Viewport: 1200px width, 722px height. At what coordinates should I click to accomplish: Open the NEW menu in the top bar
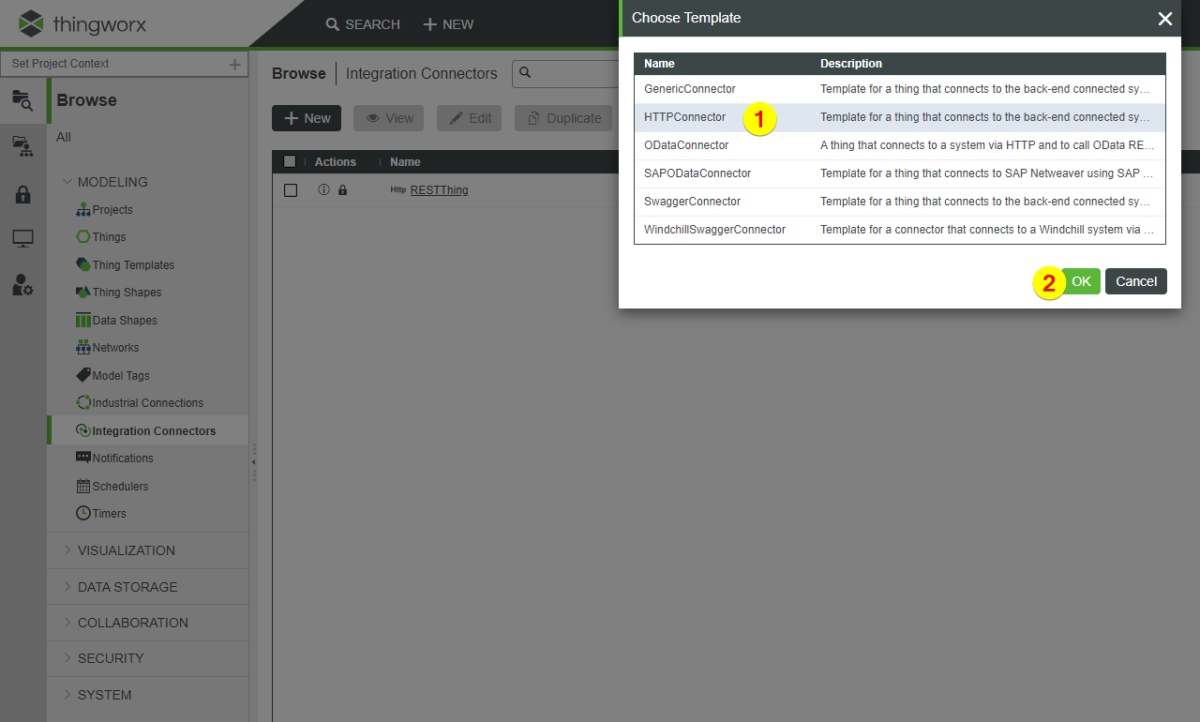click(448, 23)
